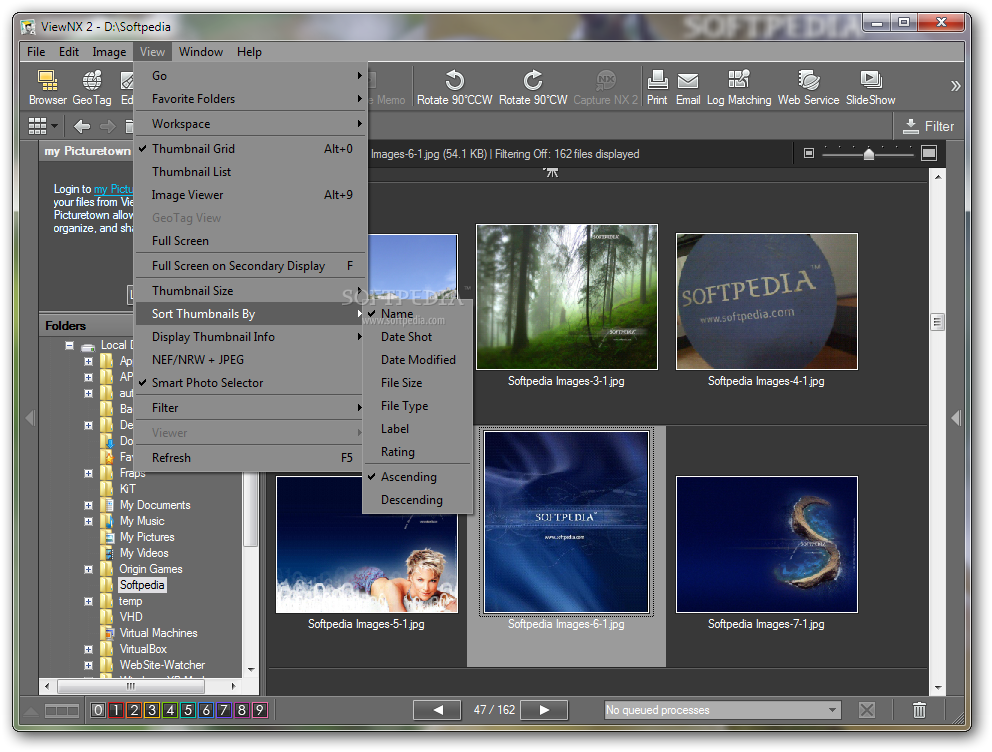Sort thumbnails by File Type
Image resolution: width=992 pixels, height=752 pixels.
(418, 406)
